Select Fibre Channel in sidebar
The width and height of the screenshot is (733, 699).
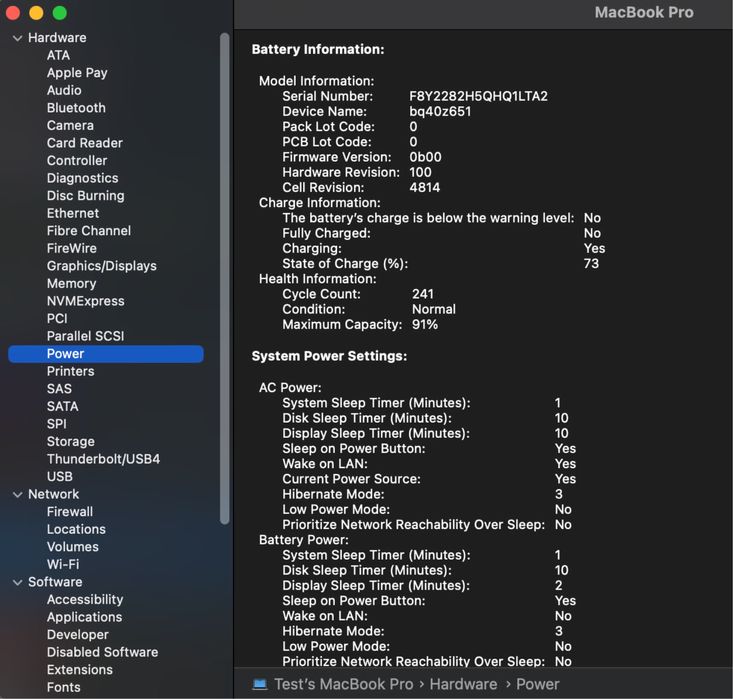(x=89, y=231)
